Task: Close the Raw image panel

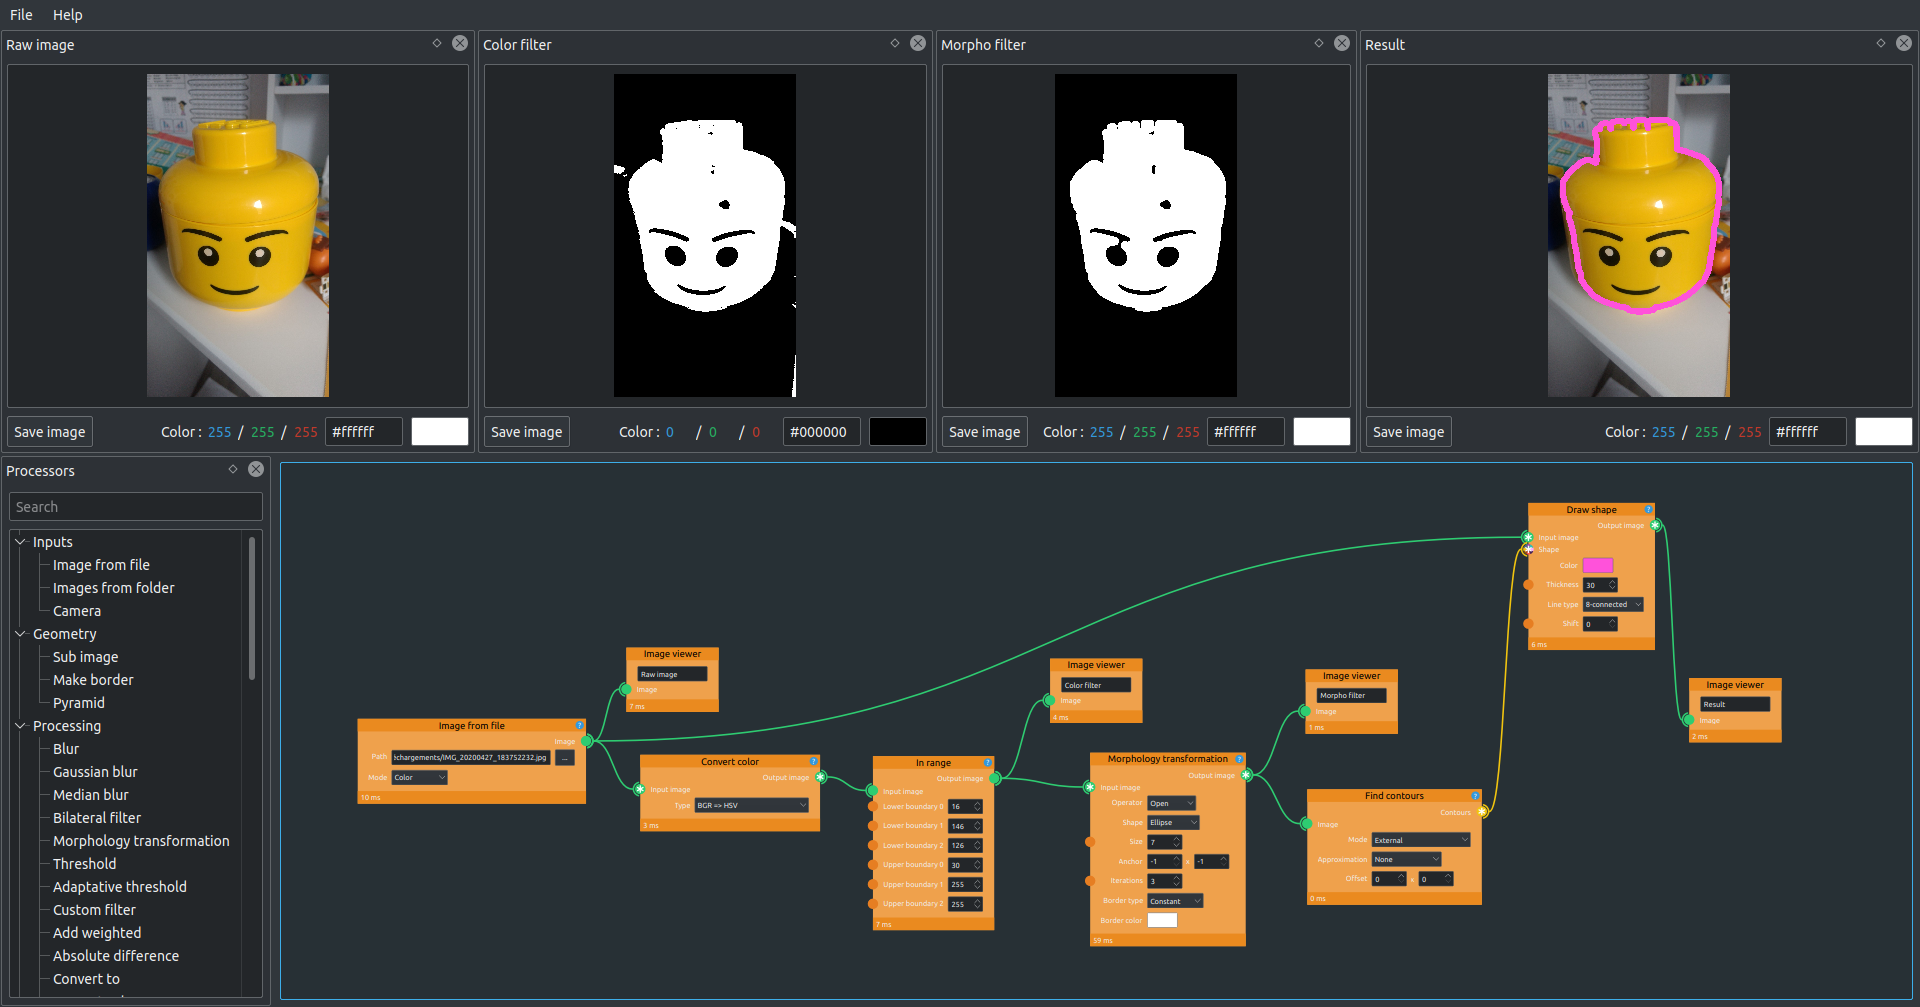Action: tap(460, 43)
